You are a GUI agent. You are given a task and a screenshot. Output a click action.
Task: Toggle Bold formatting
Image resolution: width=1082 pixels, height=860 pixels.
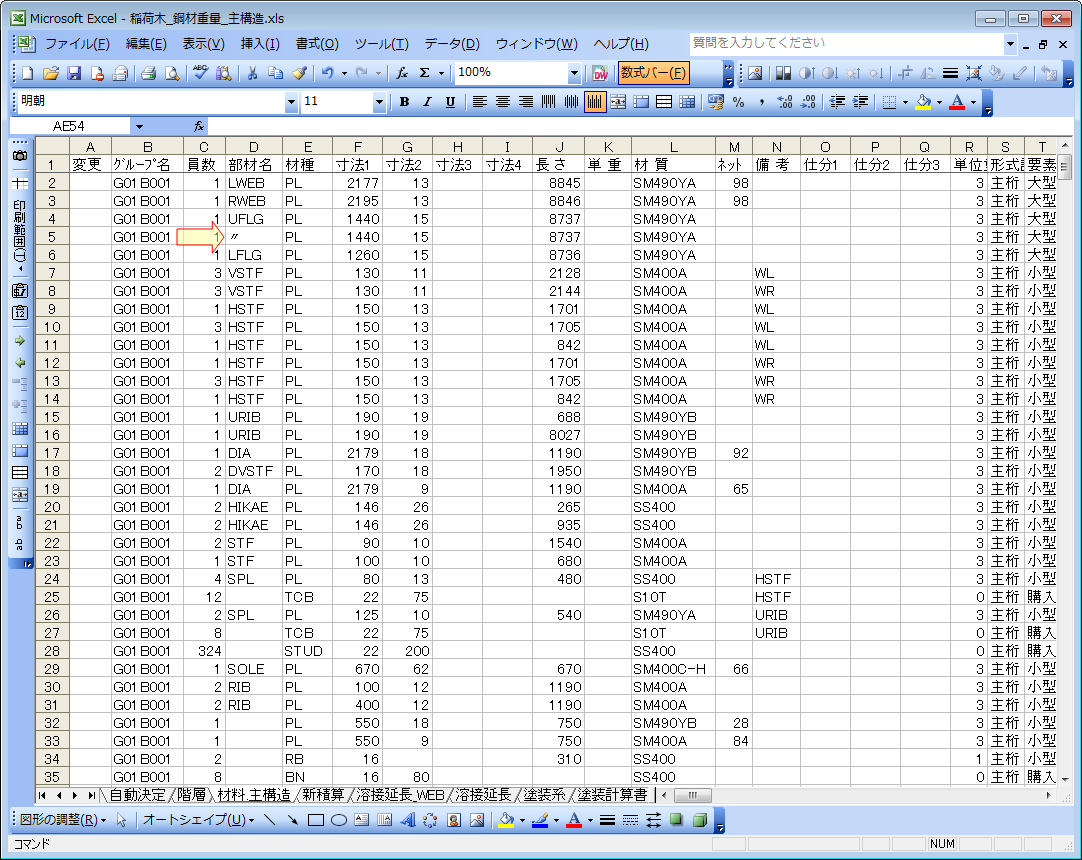pyautogui.click(x=404, y=102)
